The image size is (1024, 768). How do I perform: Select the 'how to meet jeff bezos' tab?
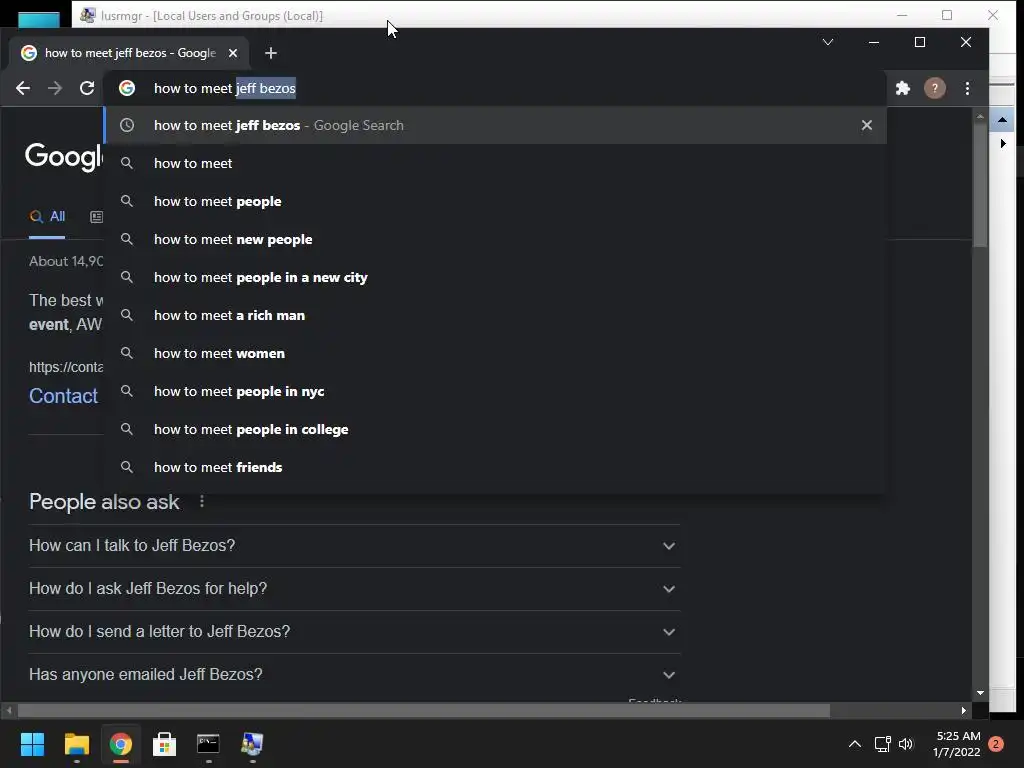(128, 53)
